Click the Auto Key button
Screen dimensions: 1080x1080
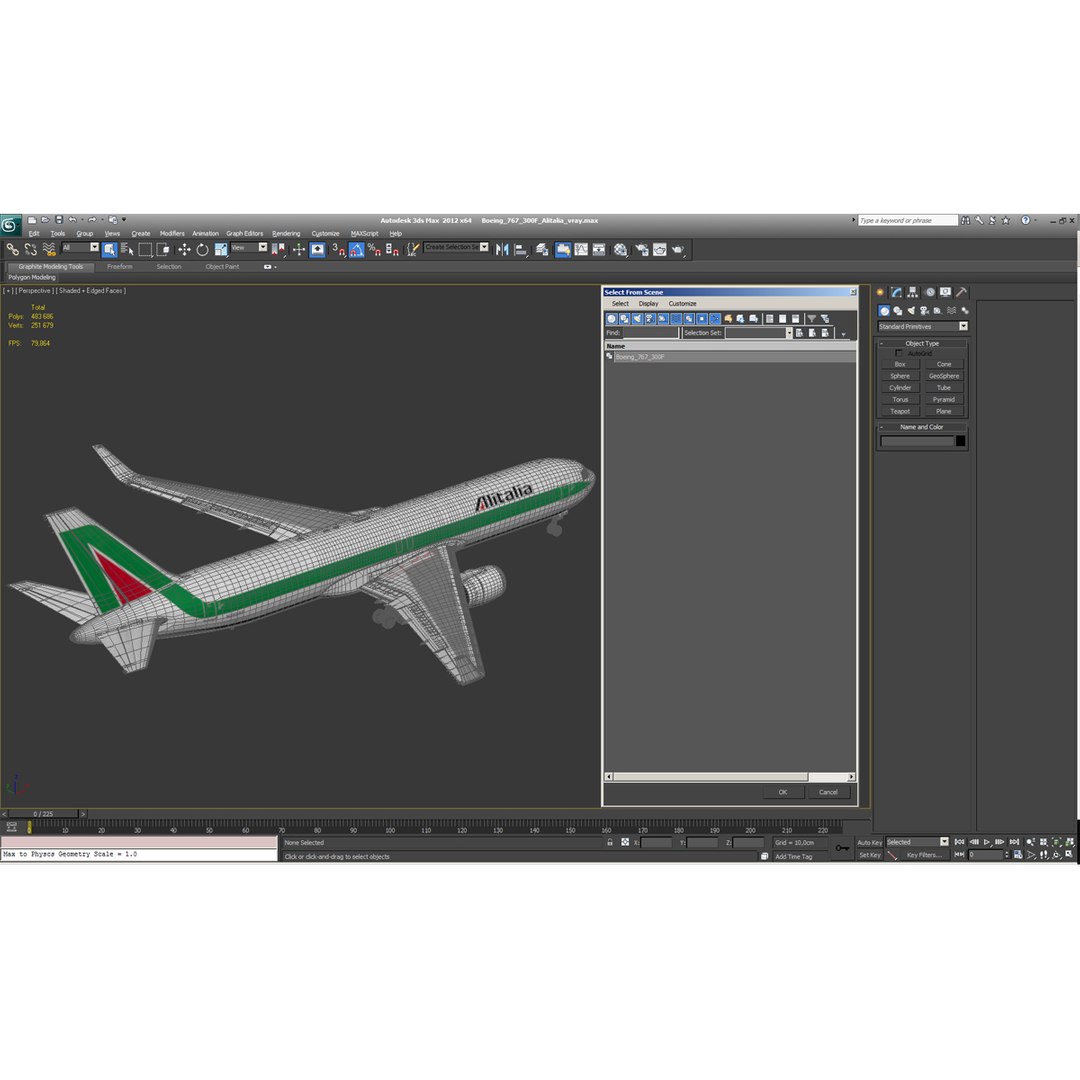pyautogui.click(x=869, y=842)
